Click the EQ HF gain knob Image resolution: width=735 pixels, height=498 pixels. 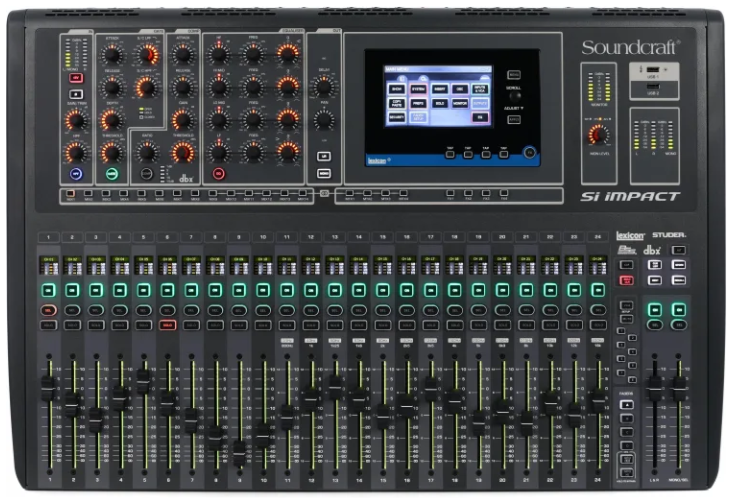[x=218, y=55]
